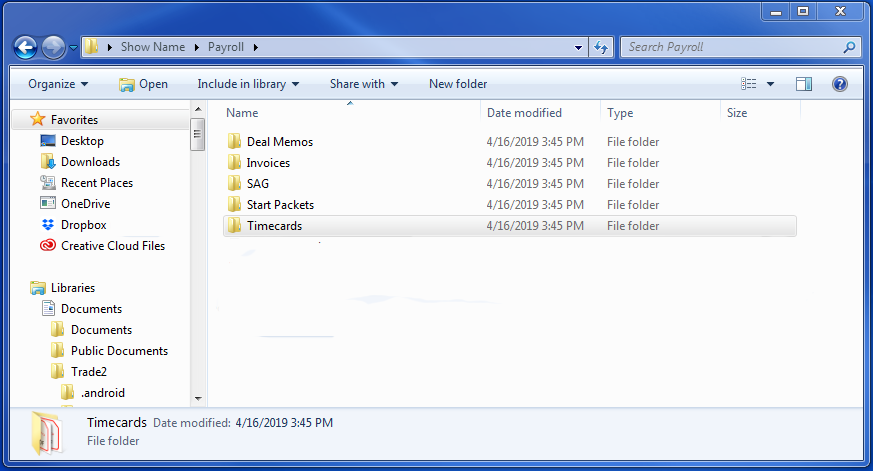The image size is (873, 471).
Task: Open OneDrive from the Favorites list
Action: click(x=85, y=204)
